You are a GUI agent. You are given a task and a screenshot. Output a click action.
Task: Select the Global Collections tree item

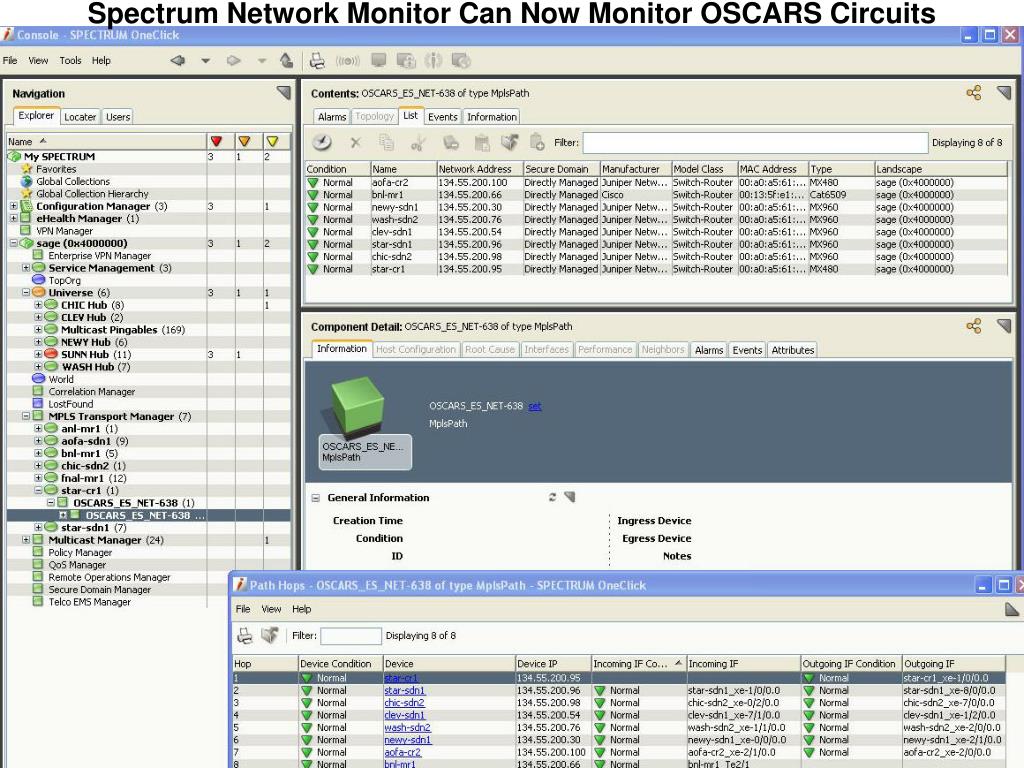[73, 182]
